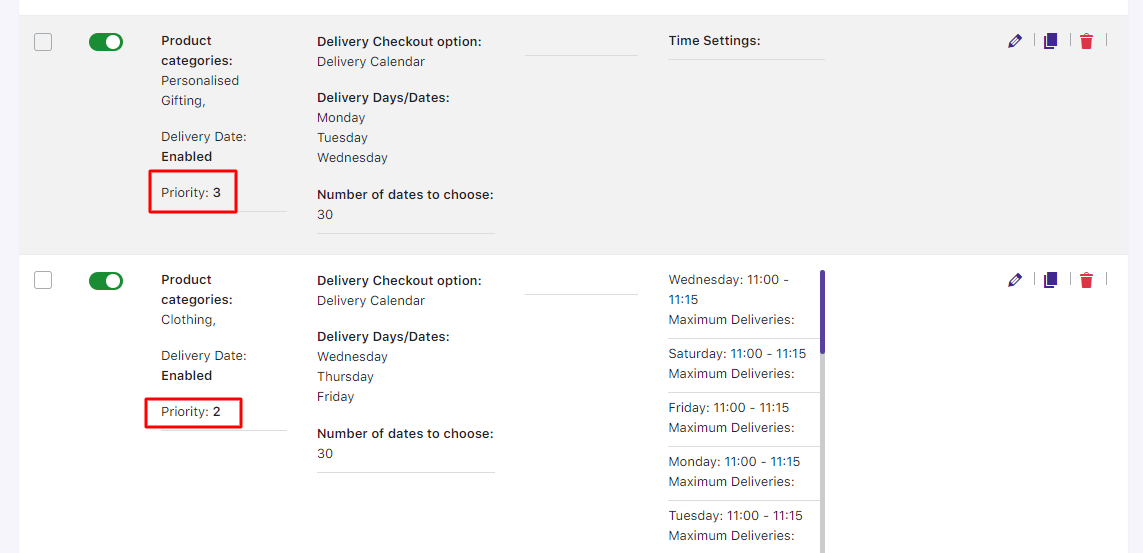This screenshot has width=1143, height=553.
Task: Select the Wednesday 11:00 - 11:15 time slot
Action: pyautogui.click(x=730, y=289)
